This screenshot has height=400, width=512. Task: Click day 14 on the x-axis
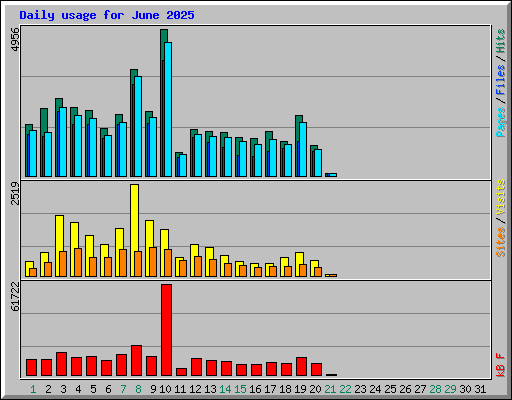click(x=225, y=389)
